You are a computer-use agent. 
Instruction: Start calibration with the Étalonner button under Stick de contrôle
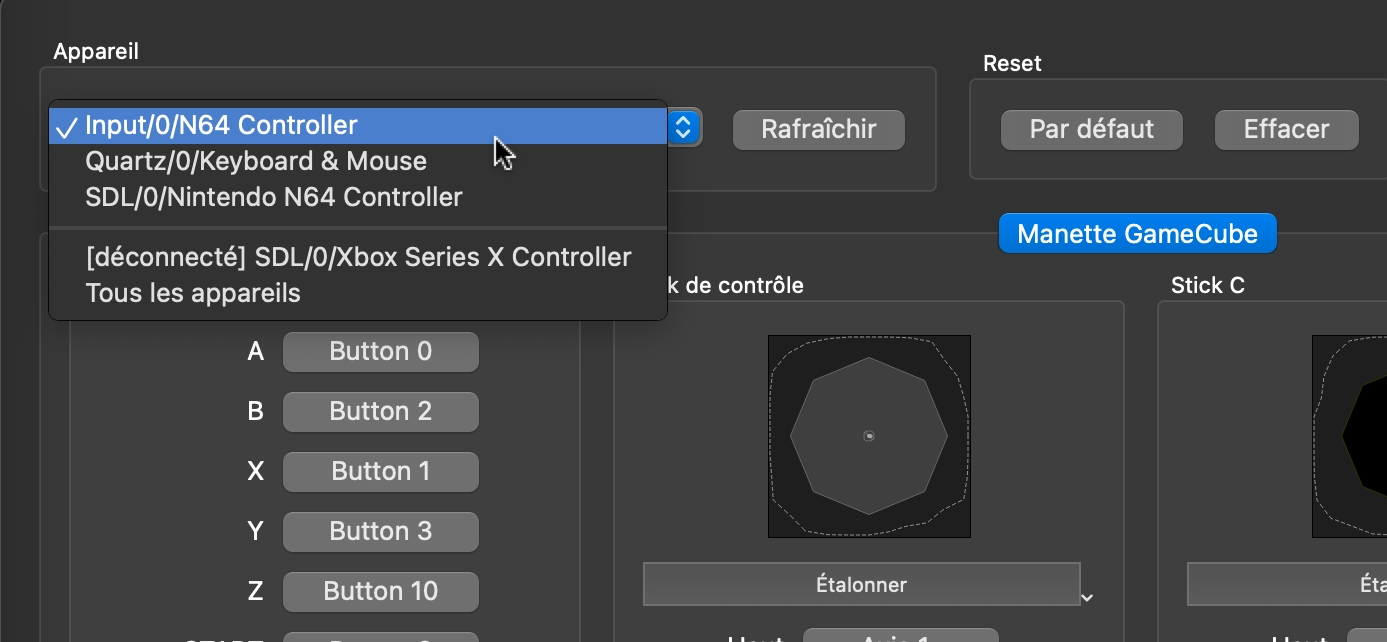(x=861, y=584)
